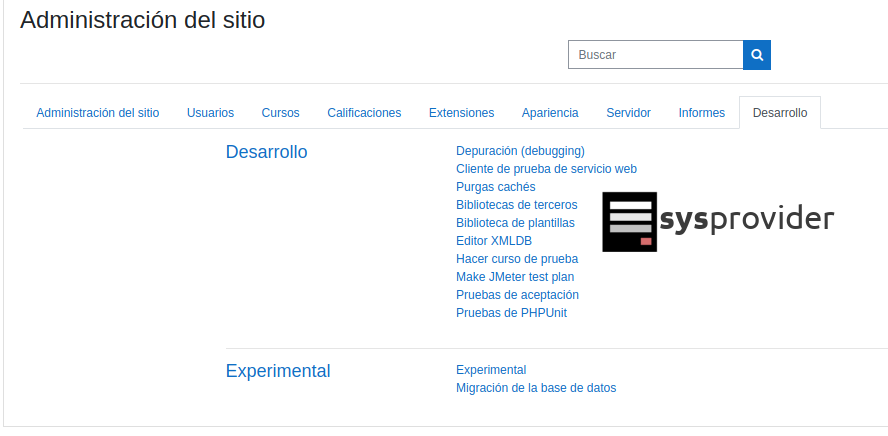888x436 pixels.
Task: Open the Editor XMLDB link
Action: tap(493, 241)
